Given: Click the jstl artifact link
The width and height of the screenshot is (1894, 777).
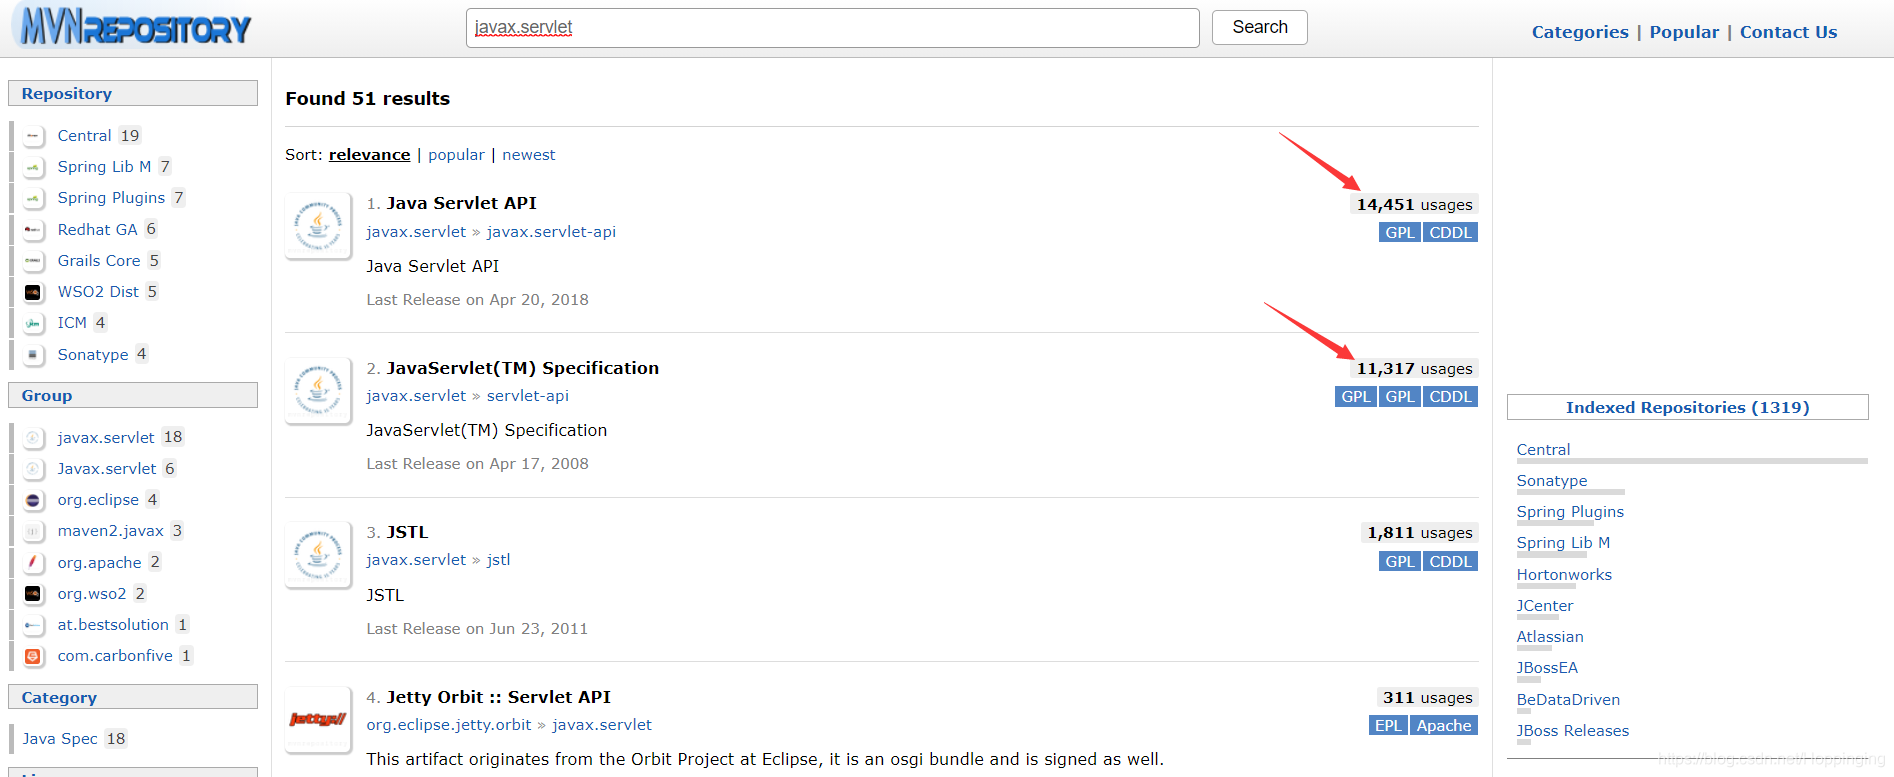Looking at the screenshot, I should pyautogui.click(x=498, y=560).
